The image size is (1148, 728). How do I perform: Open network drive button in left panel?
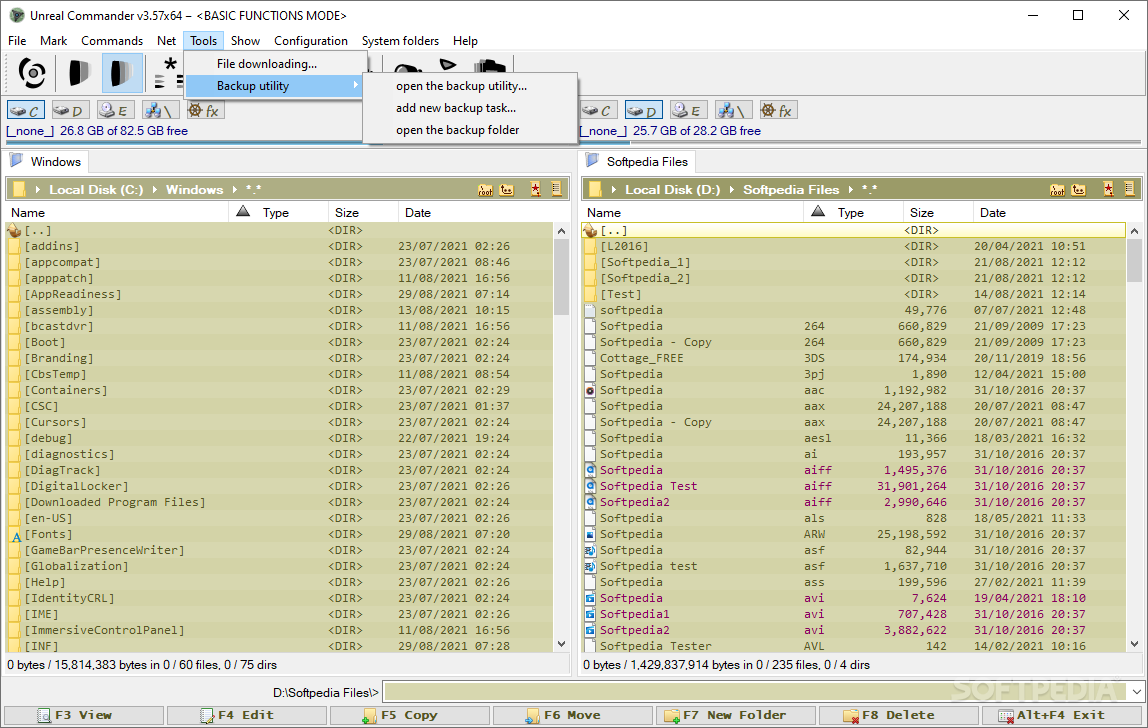coord(160,111)
